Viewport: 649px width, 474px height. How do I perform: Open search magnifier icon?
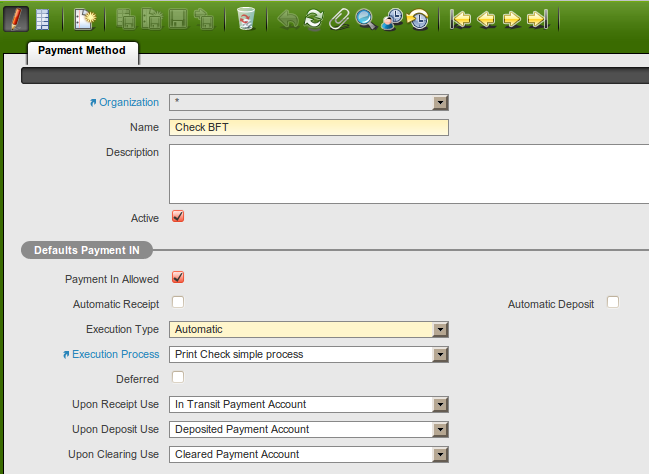click(x=366, y=19)
